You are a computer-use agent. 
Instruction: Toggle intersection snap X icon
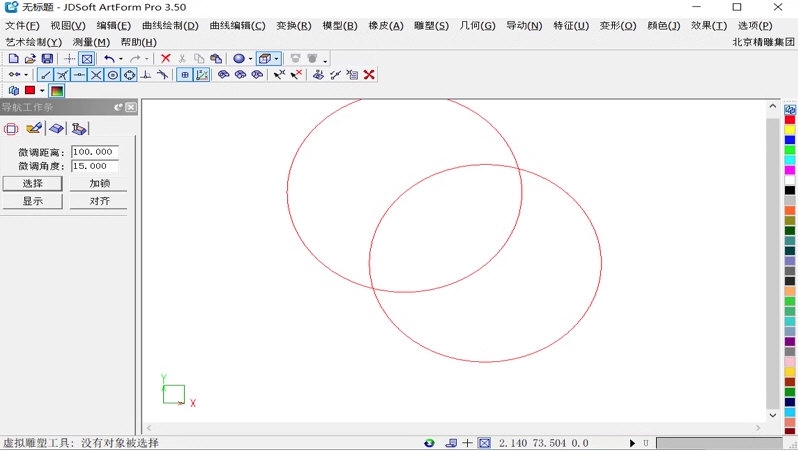[96, 75]
